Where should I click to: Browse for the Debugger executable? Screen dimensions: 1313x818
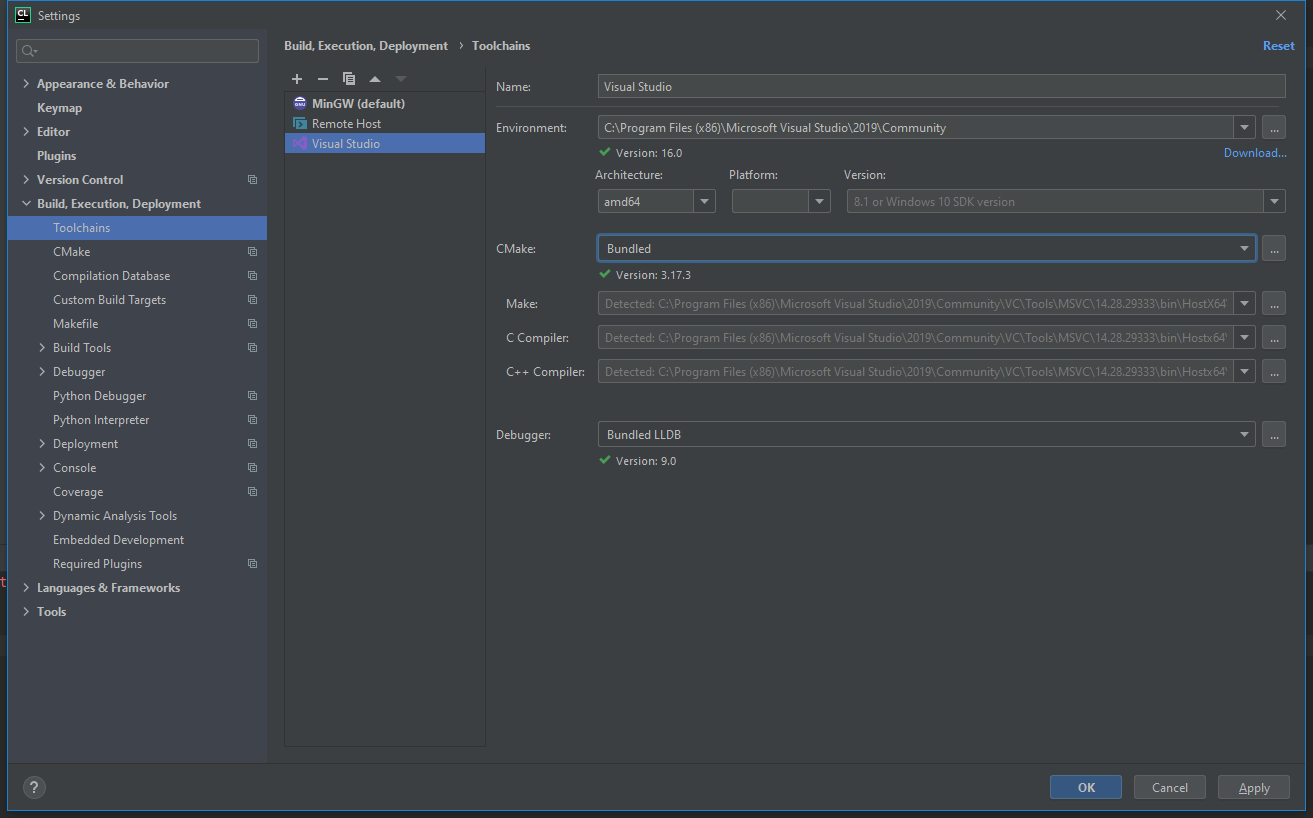[x=1273, y=434]
